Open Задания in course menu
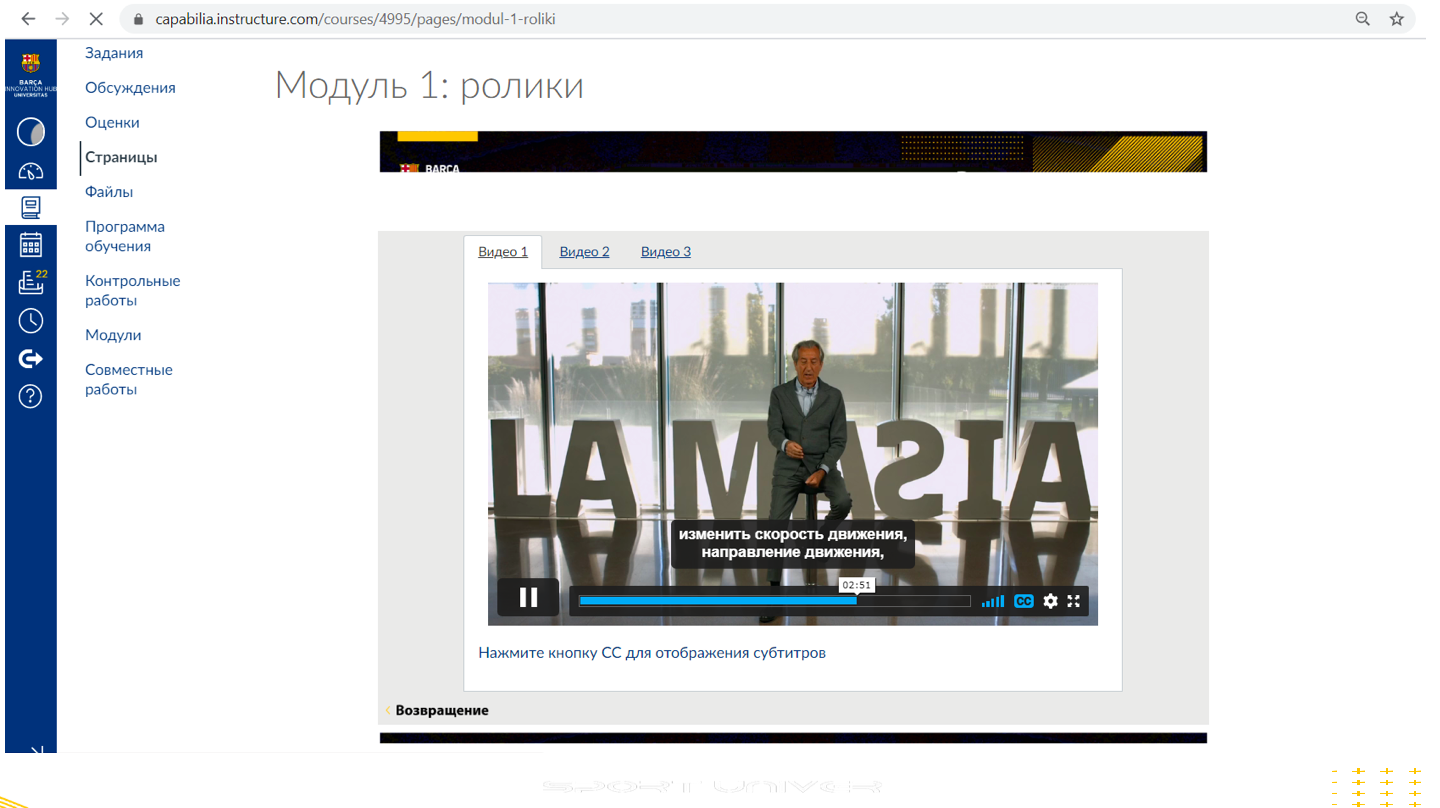Viewport: 1440px width, 808px height. pyautogui.click(x=114, y=53)
